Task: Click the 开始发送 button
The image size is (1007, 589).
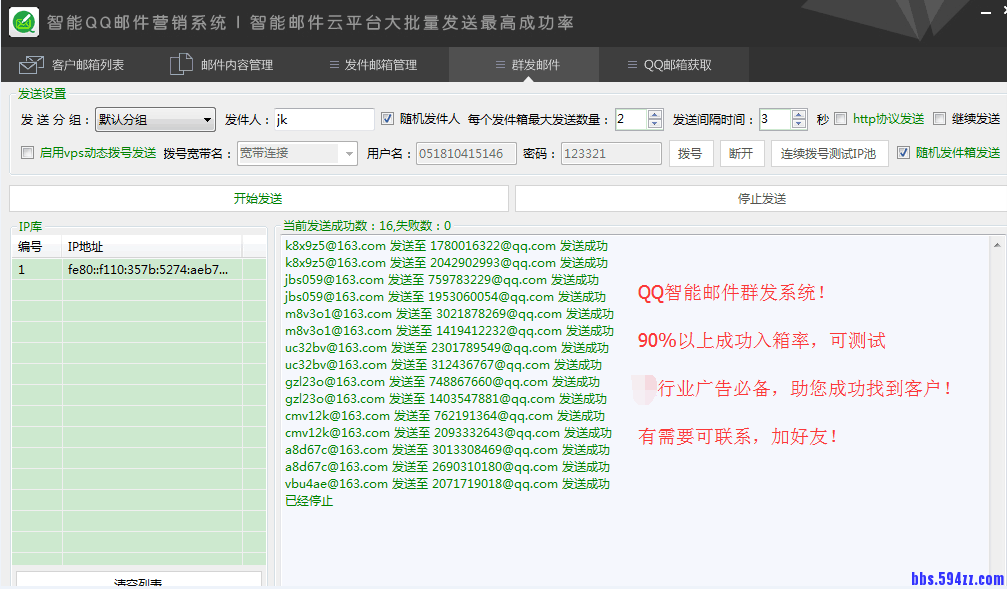Action: coord(259,198)
